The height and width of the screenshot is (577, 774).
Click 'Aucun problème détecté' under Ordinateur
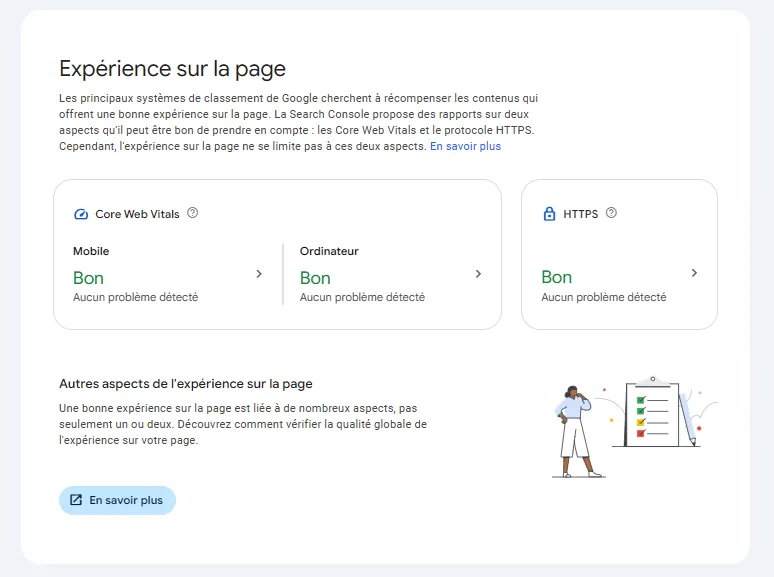tap(362, 297)
